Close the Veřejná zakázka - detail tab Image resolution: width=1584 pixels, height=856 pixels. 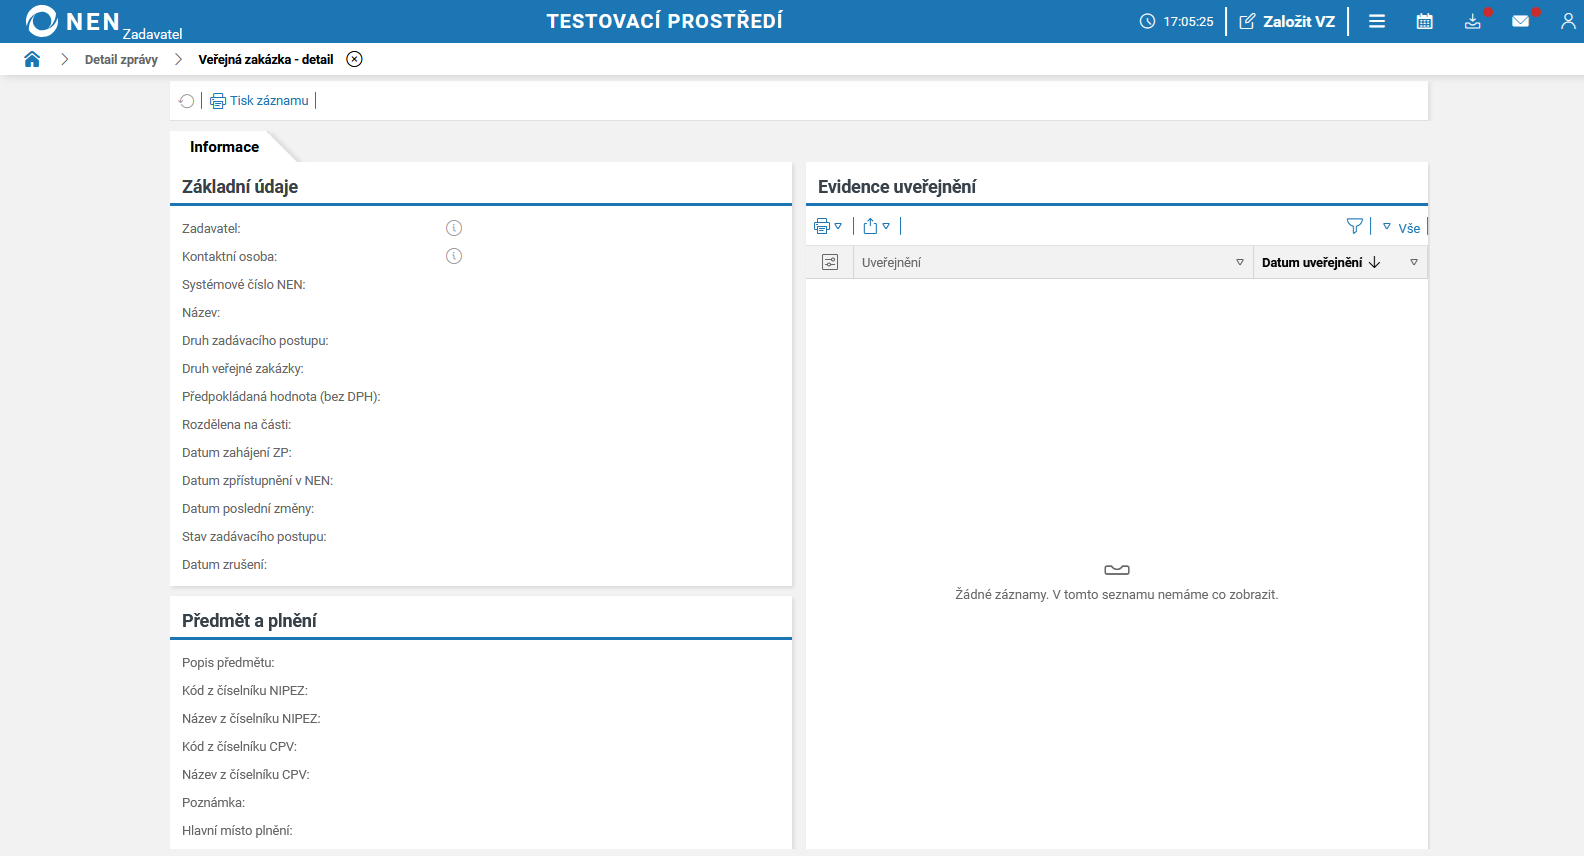354,59
